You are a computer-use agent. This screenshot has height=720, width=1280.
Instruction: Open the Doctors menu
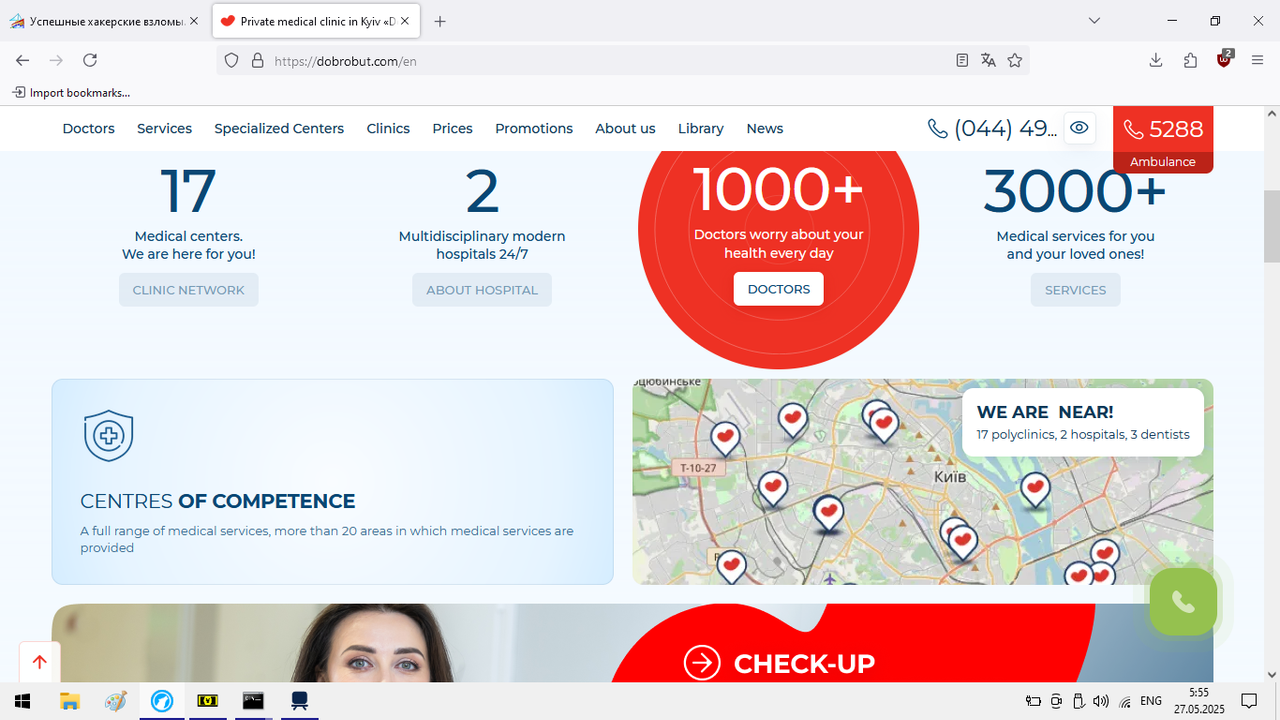pyautogui.click(x=88, y=129)
